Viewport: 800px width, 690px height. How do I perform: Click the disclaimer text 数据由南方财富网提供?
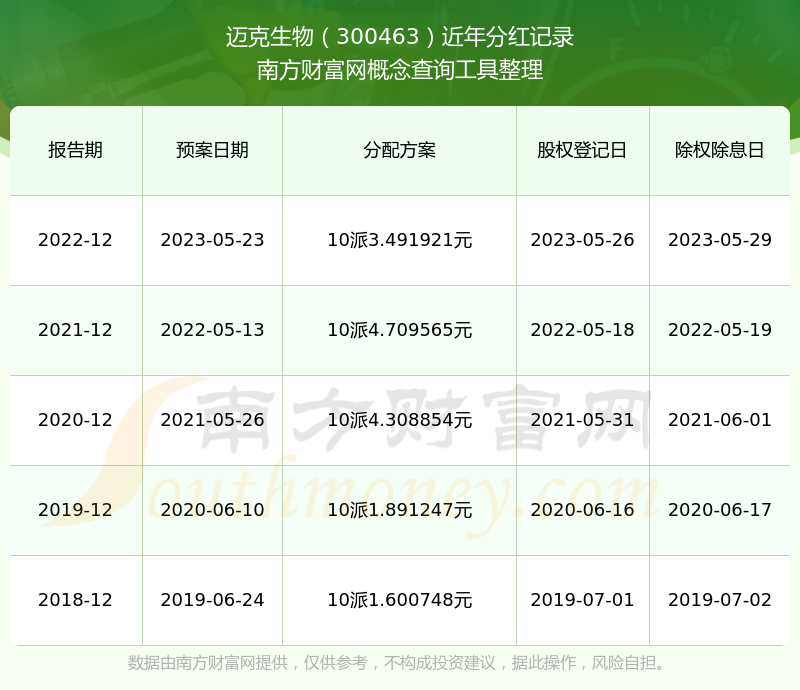pyautogui.click(x=208, y=663)
